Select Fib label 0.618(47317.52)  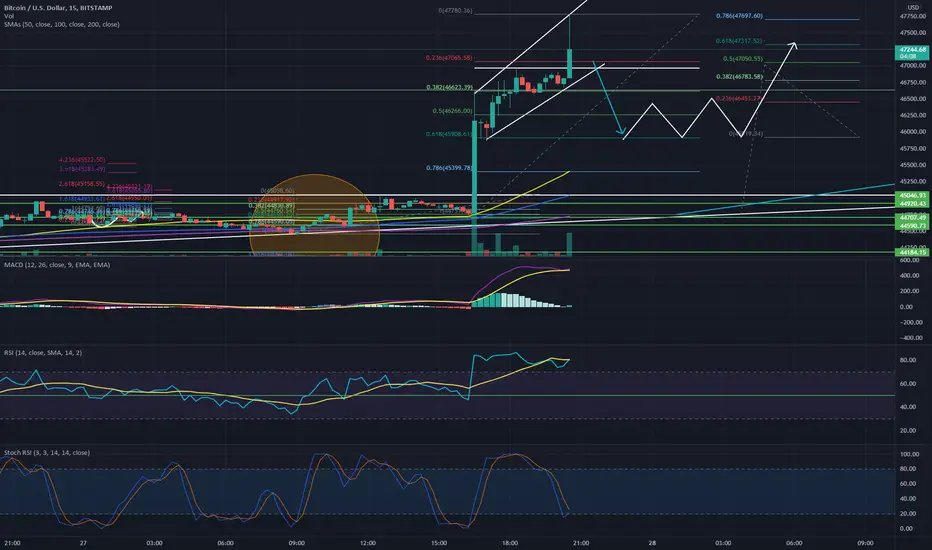click(739, 41)
